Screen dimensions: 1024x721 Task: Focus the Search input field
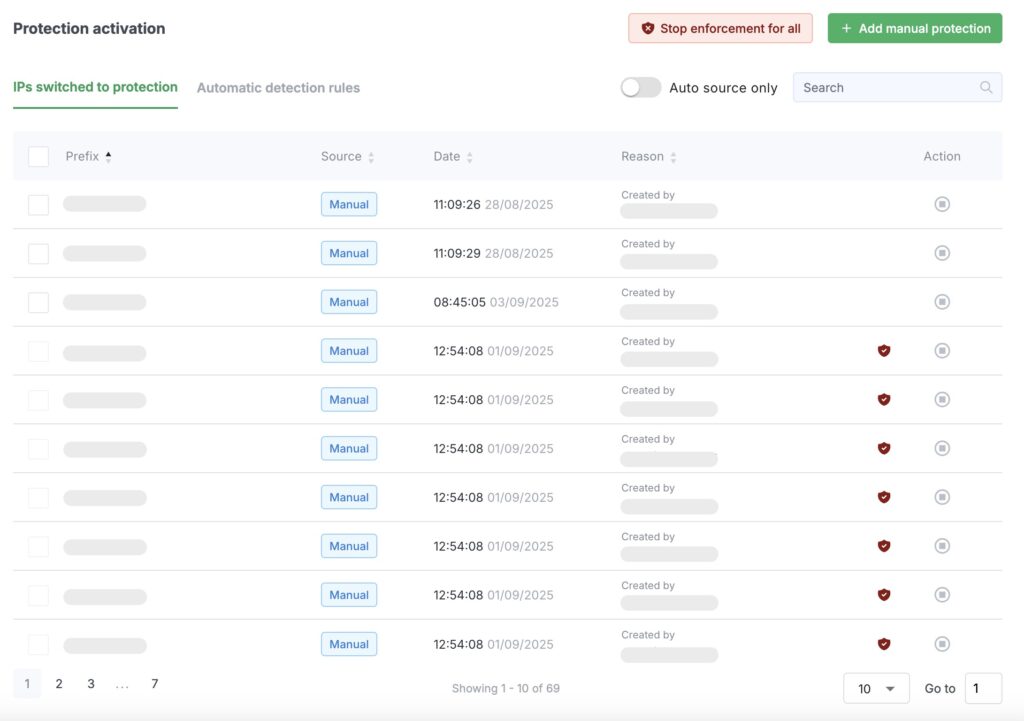pos(897,88)
